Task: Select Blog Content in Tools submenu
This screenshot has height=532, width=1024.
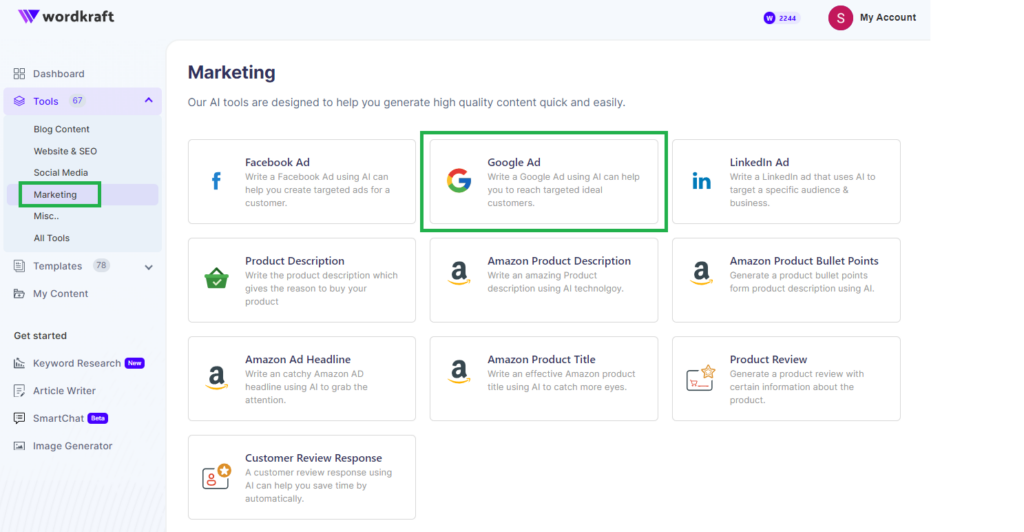Action: coord(61,129)
